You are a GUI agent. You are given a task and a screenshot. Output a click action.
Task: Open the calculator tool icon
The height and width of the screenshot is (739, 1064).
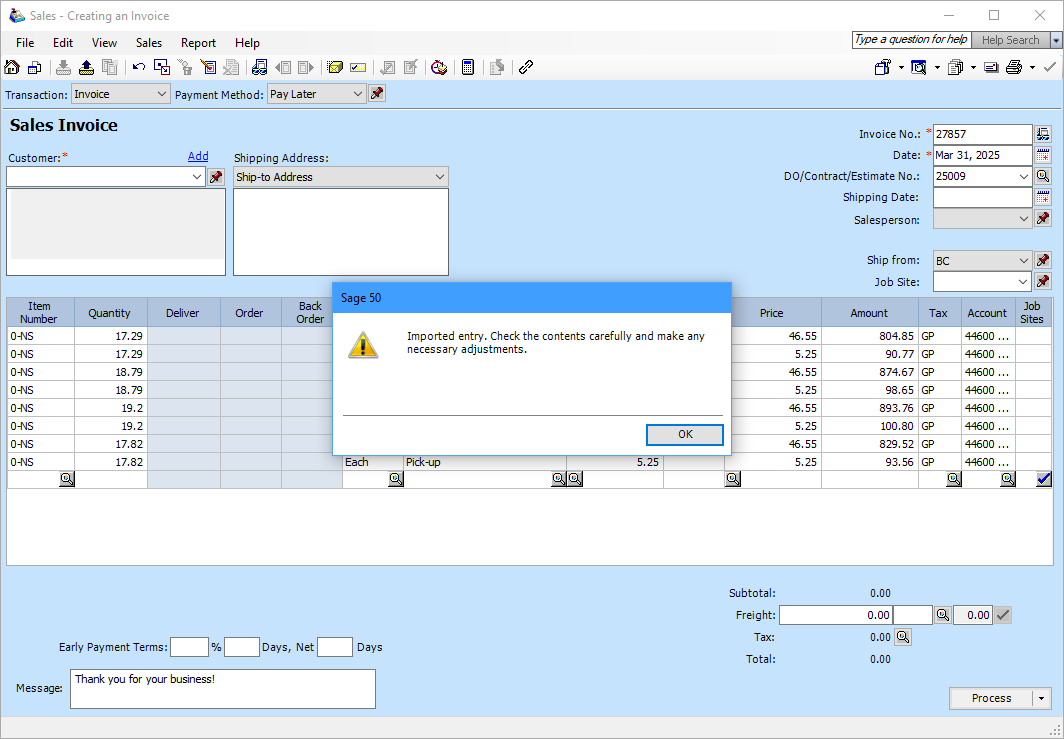pyautogui.click(x=467, y=68)
